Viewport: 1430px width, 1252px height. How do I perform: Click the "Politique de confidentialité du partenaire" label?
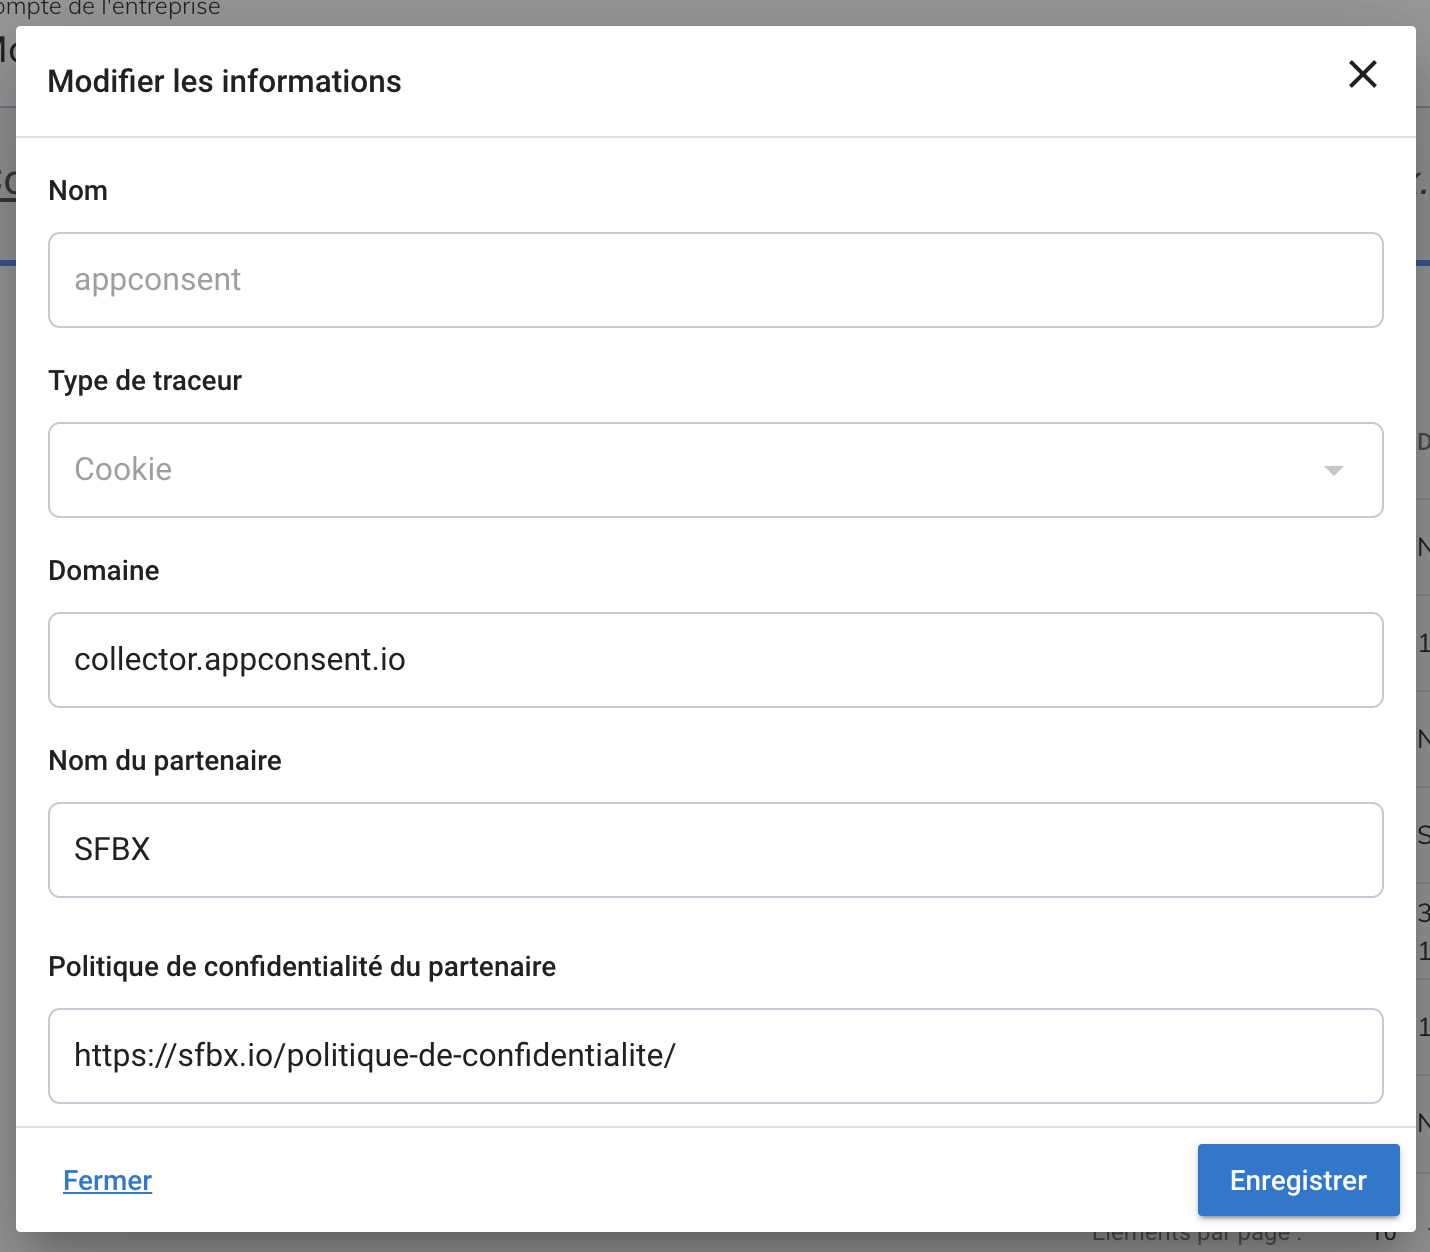click(302, 967)
